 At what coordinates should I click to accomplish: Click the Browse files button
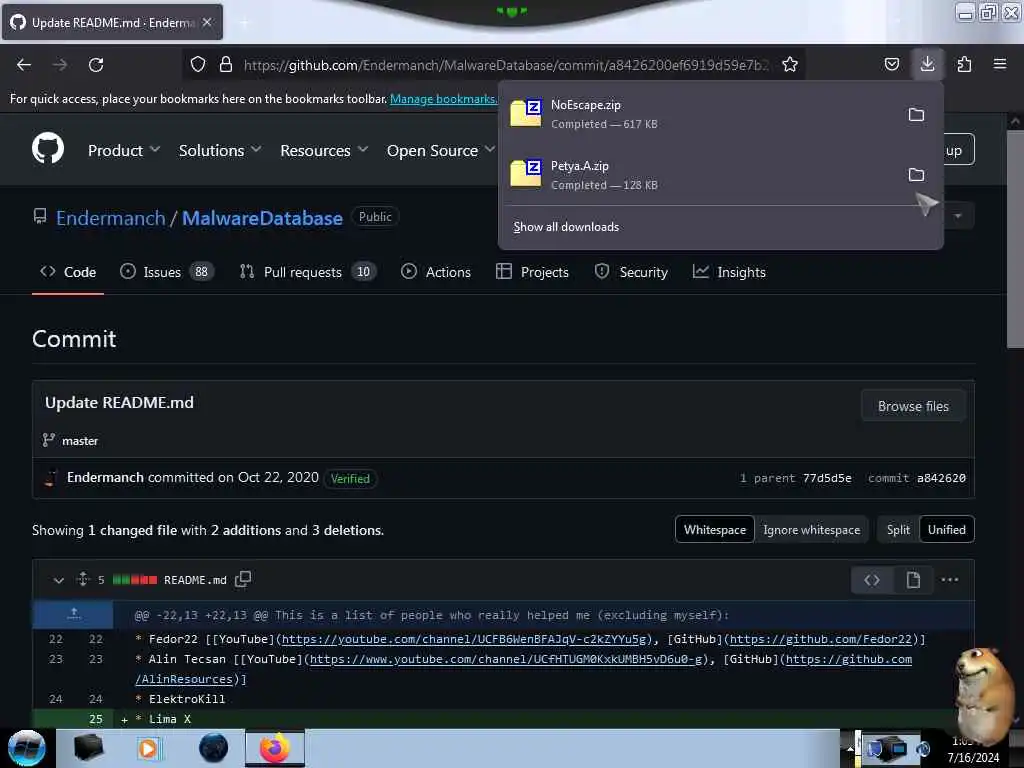point(913,406)
